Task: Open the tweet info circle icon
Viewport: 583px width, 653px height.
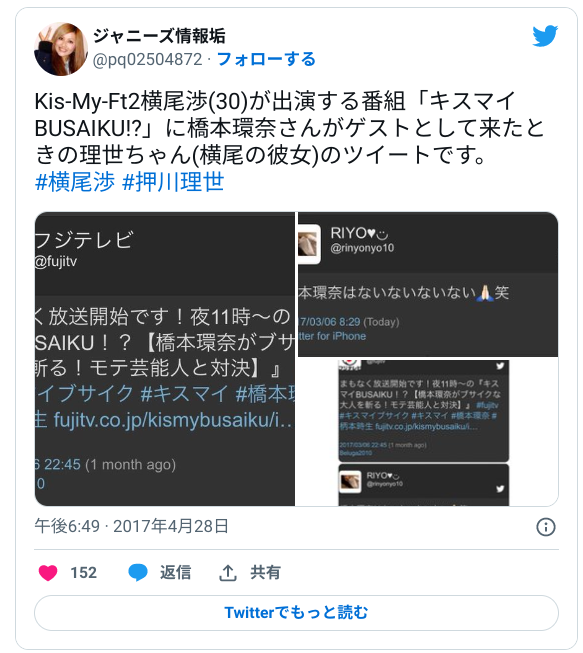Action: [546, 527]
